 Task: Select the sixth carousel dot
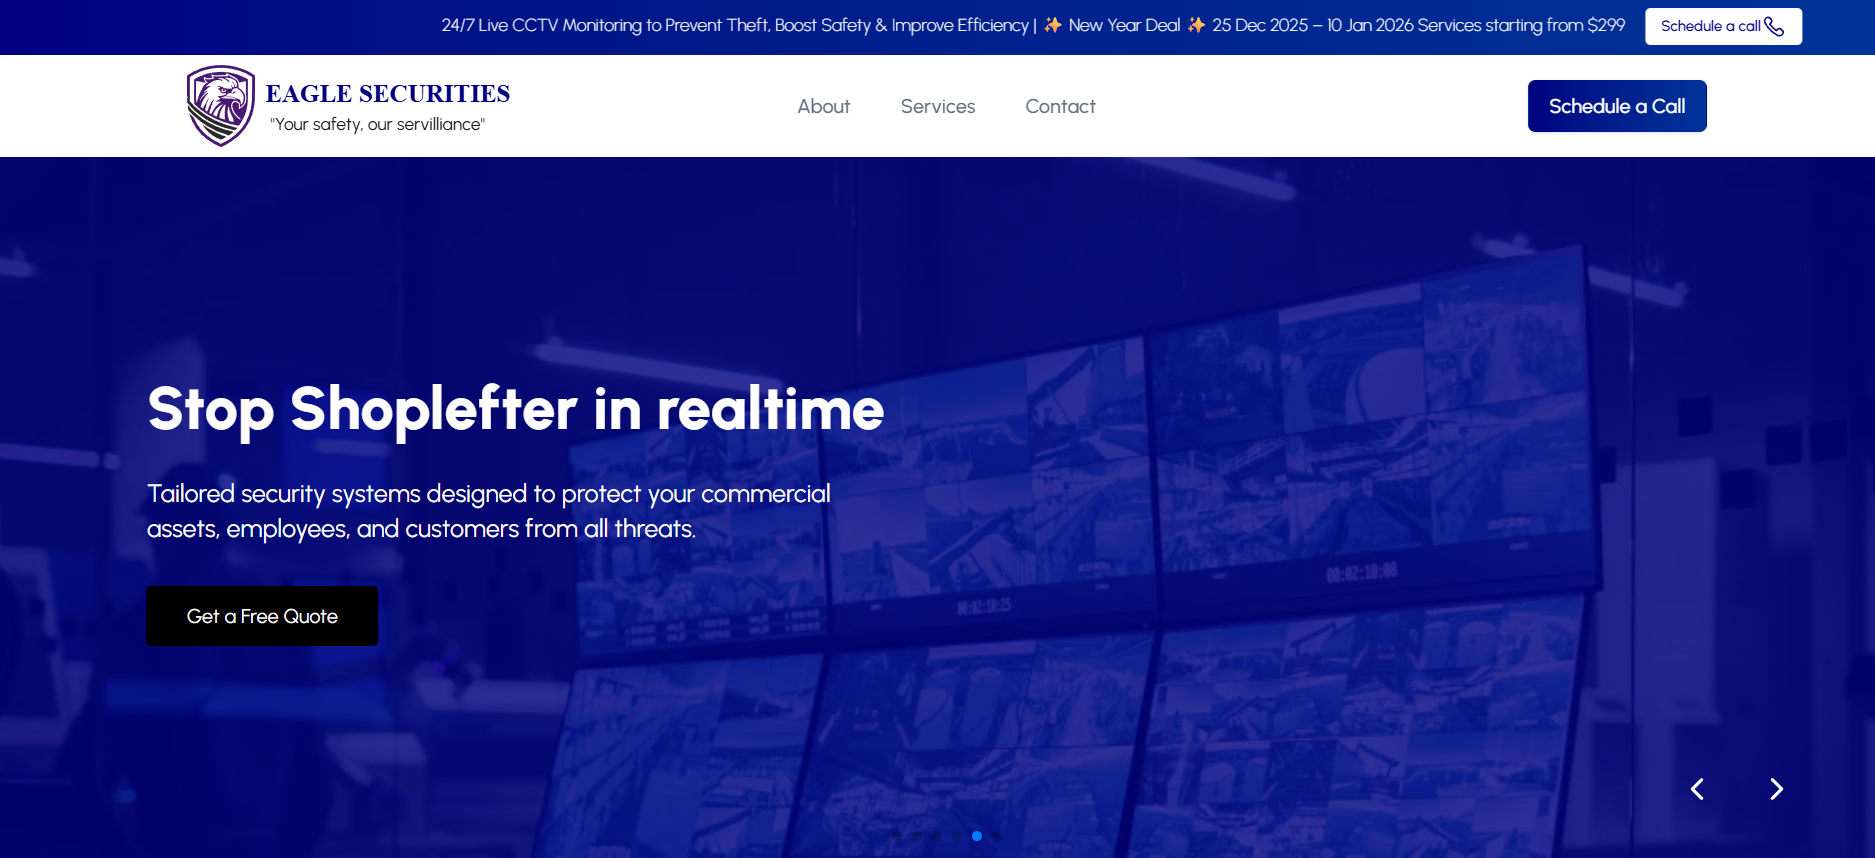tap(997, 836)
